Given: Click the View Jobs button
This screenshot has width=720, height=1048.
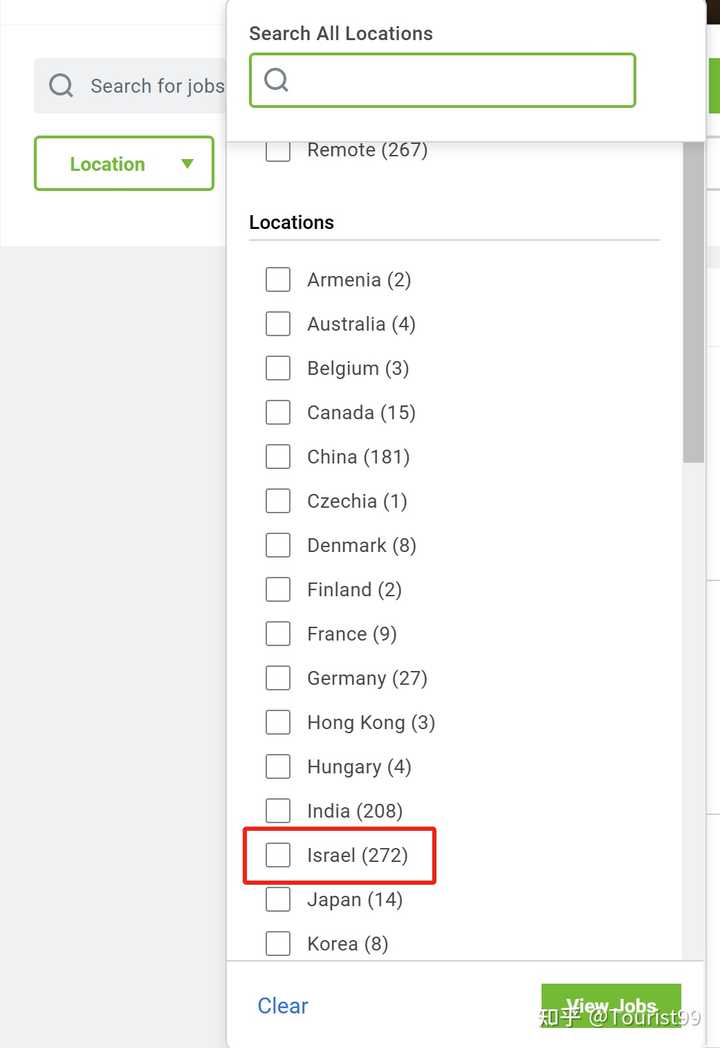Looking at the screenshot, I should pos(611,1005).
